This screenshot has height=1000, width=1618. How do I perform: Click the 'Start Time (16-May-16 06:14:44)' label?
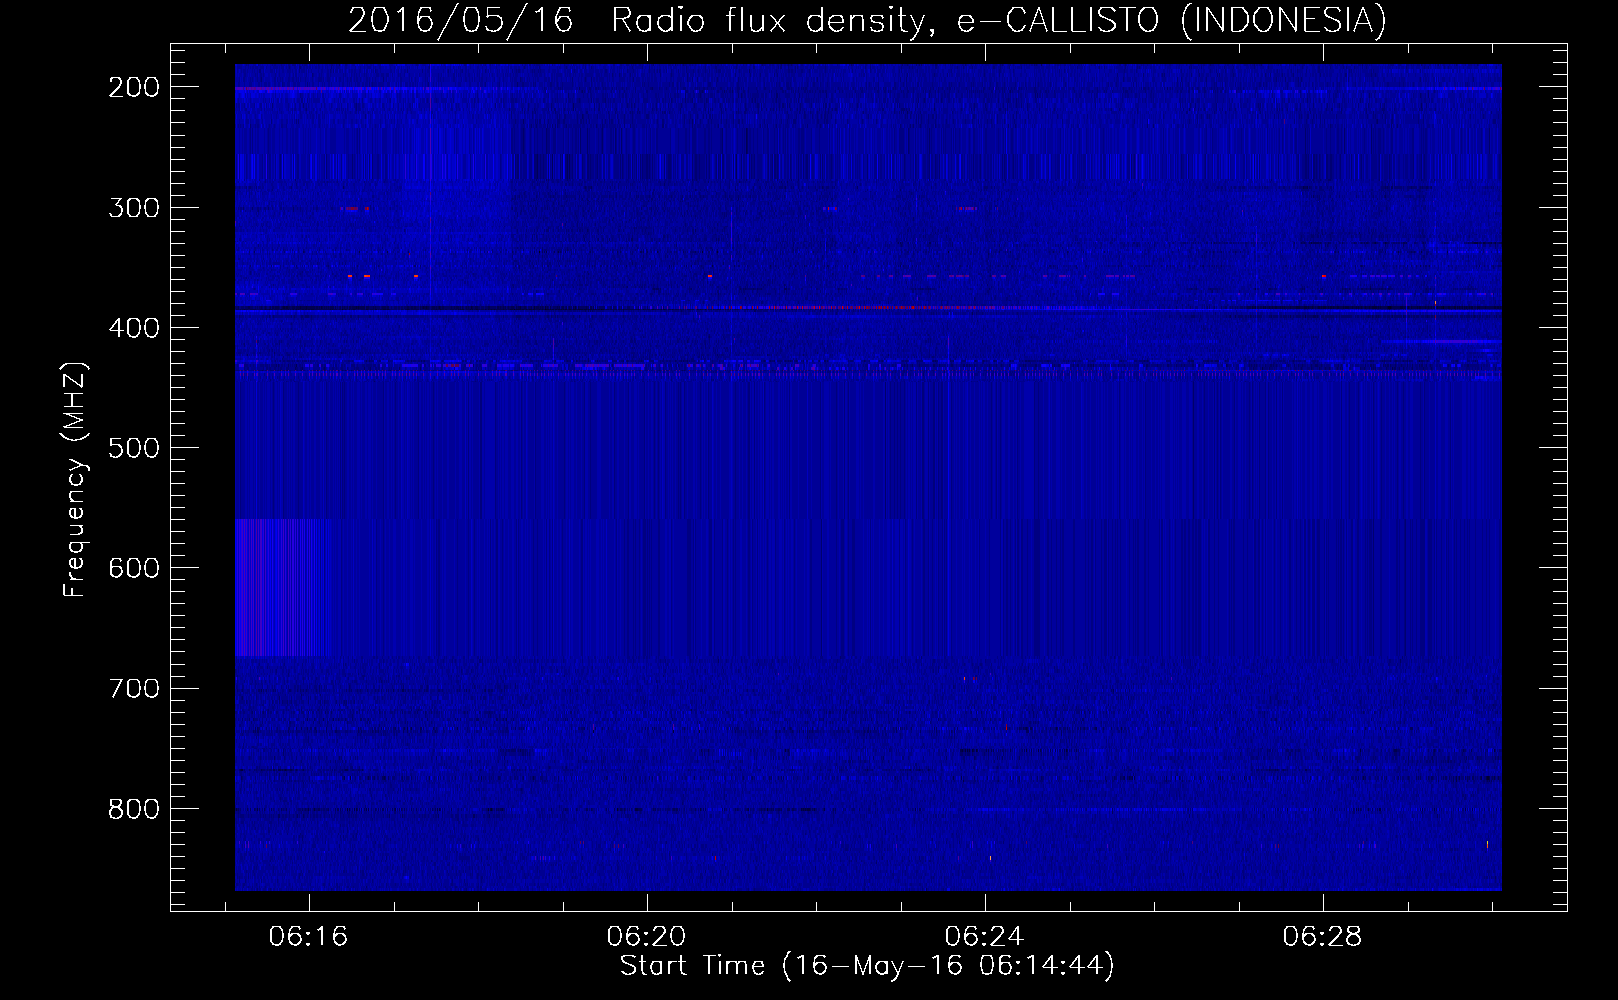click(x=867, y=966)
